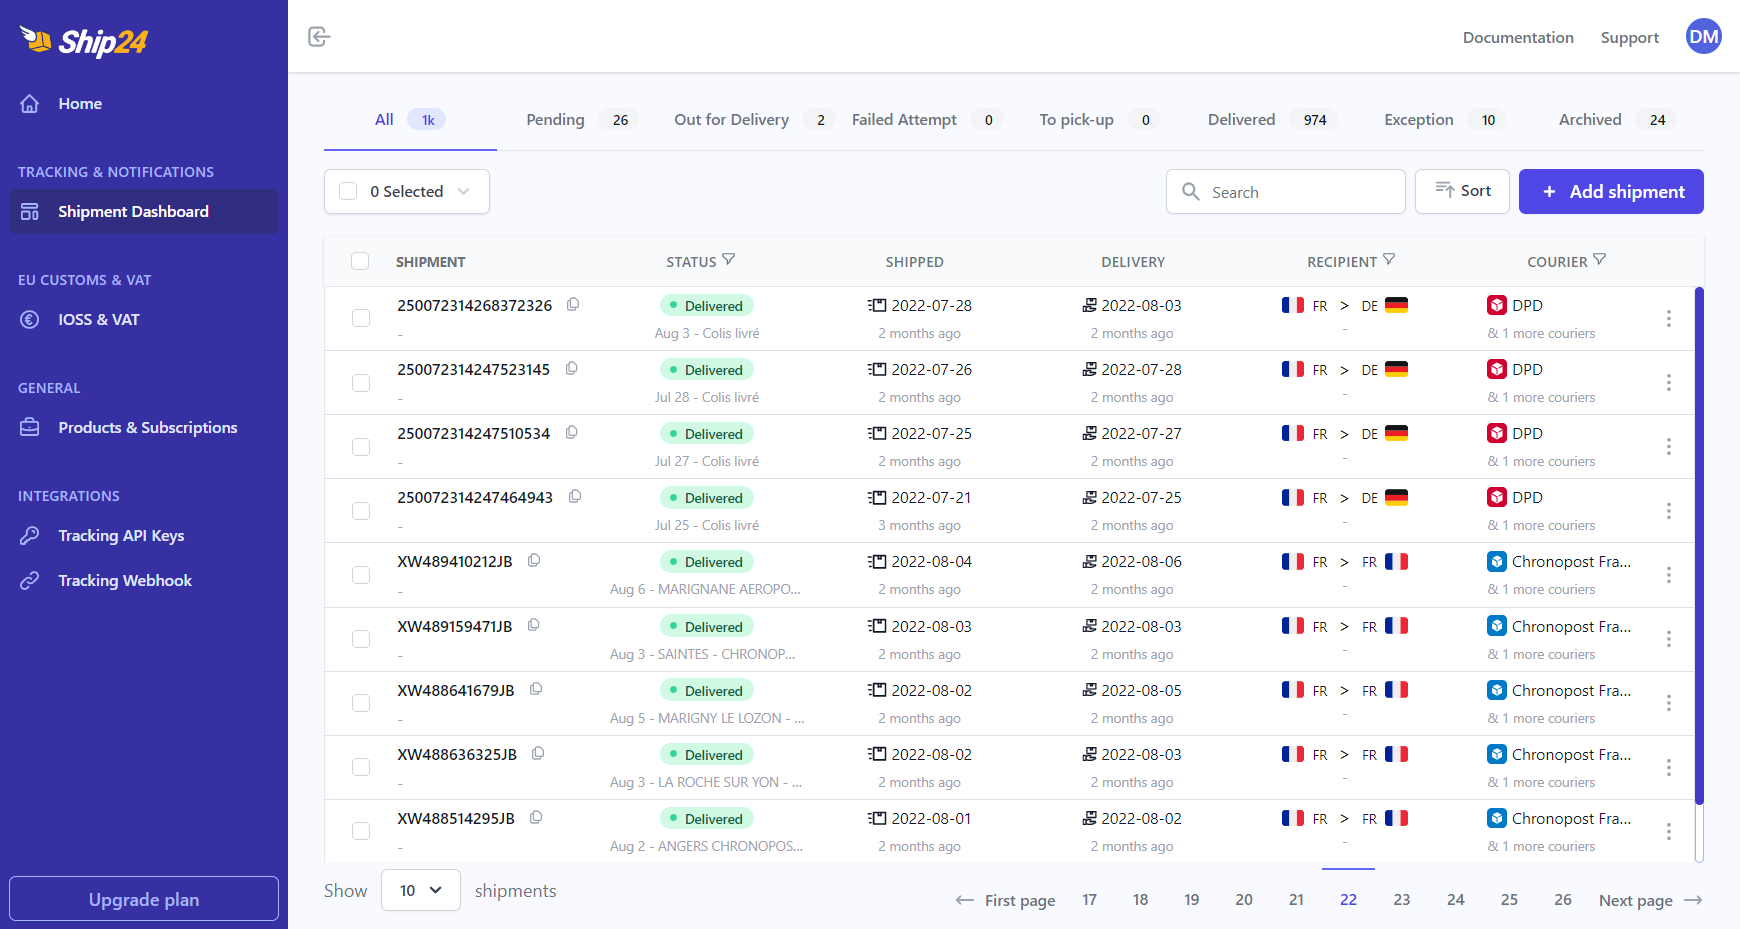The height and width of the screenshot is (929, 1740).
Task: Click the Home icon in sidebar
Action: [30, 103]
